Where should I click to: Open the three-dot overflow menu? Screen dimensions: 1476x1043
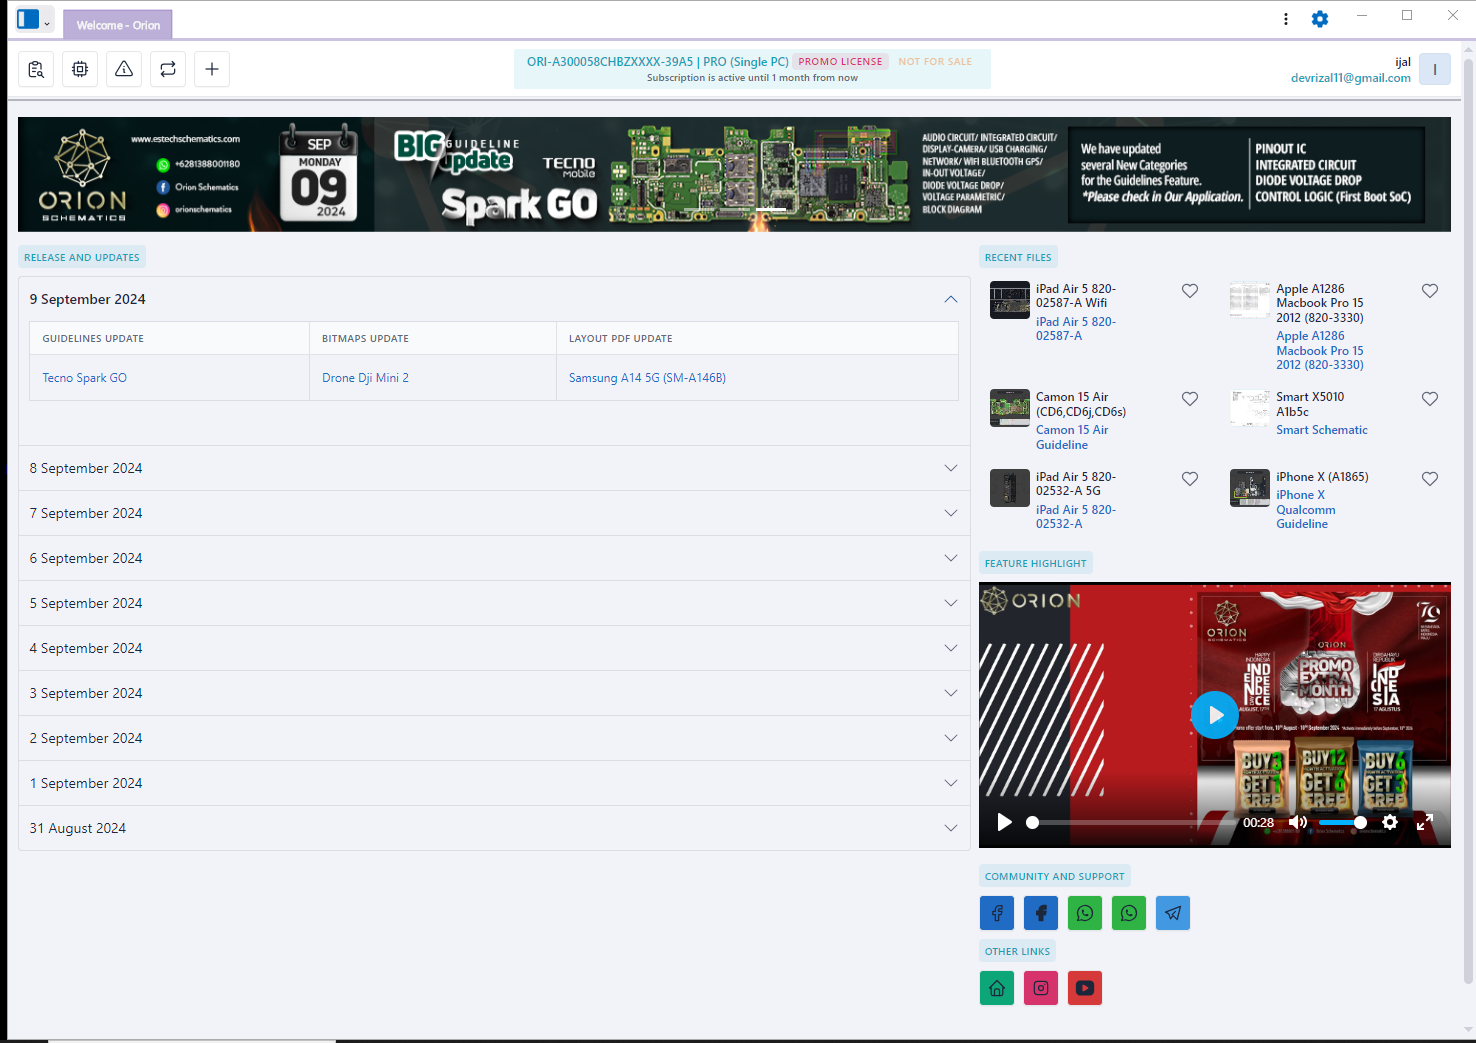1286,19
